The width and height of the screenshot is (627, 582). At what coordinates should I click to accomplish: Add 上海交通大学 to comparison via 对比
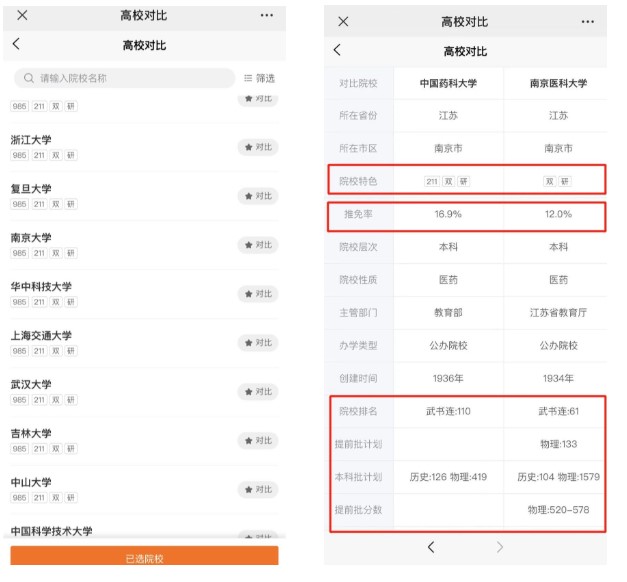258,343
